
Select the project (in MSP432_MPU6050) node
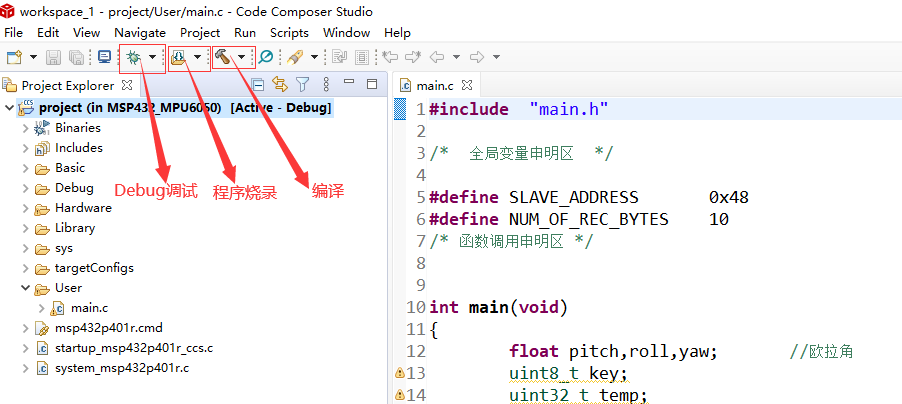[185, 108]
